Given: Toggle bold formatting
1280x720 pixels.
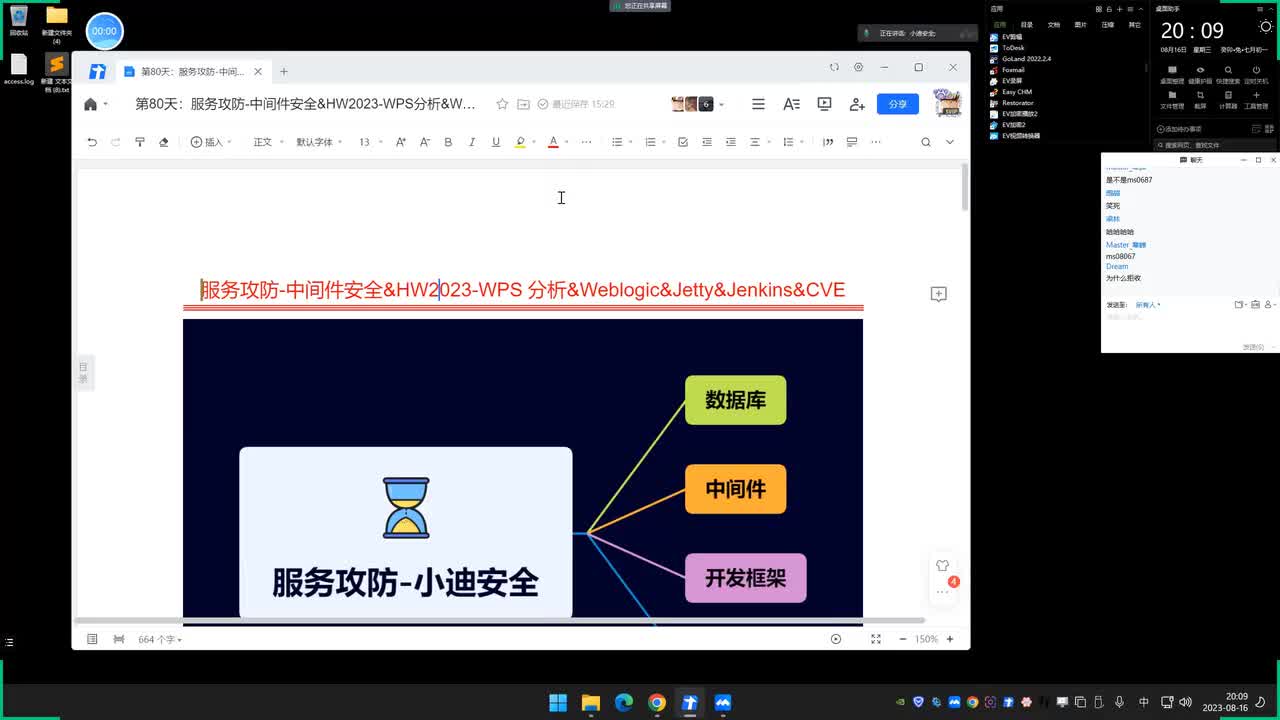Looking at the screenshot, I should pos(448,142).
